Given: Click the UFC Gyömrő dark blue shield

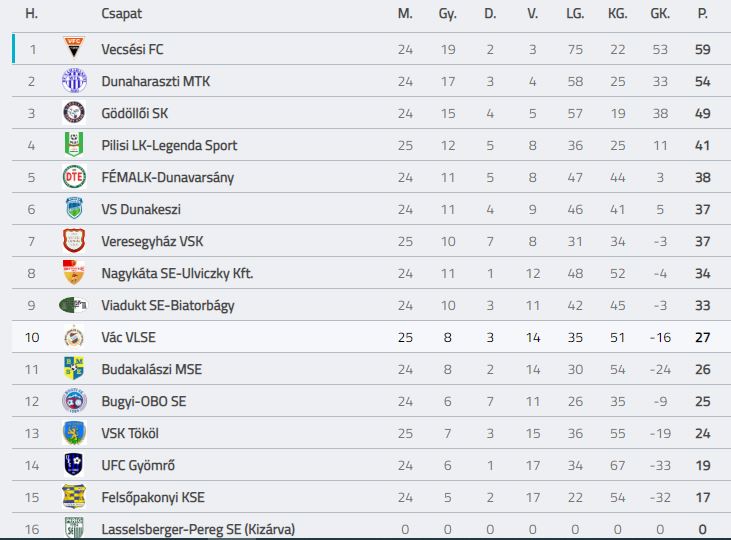Looking at the screenshot, I should pyautogui.click(x=74, y=464).
